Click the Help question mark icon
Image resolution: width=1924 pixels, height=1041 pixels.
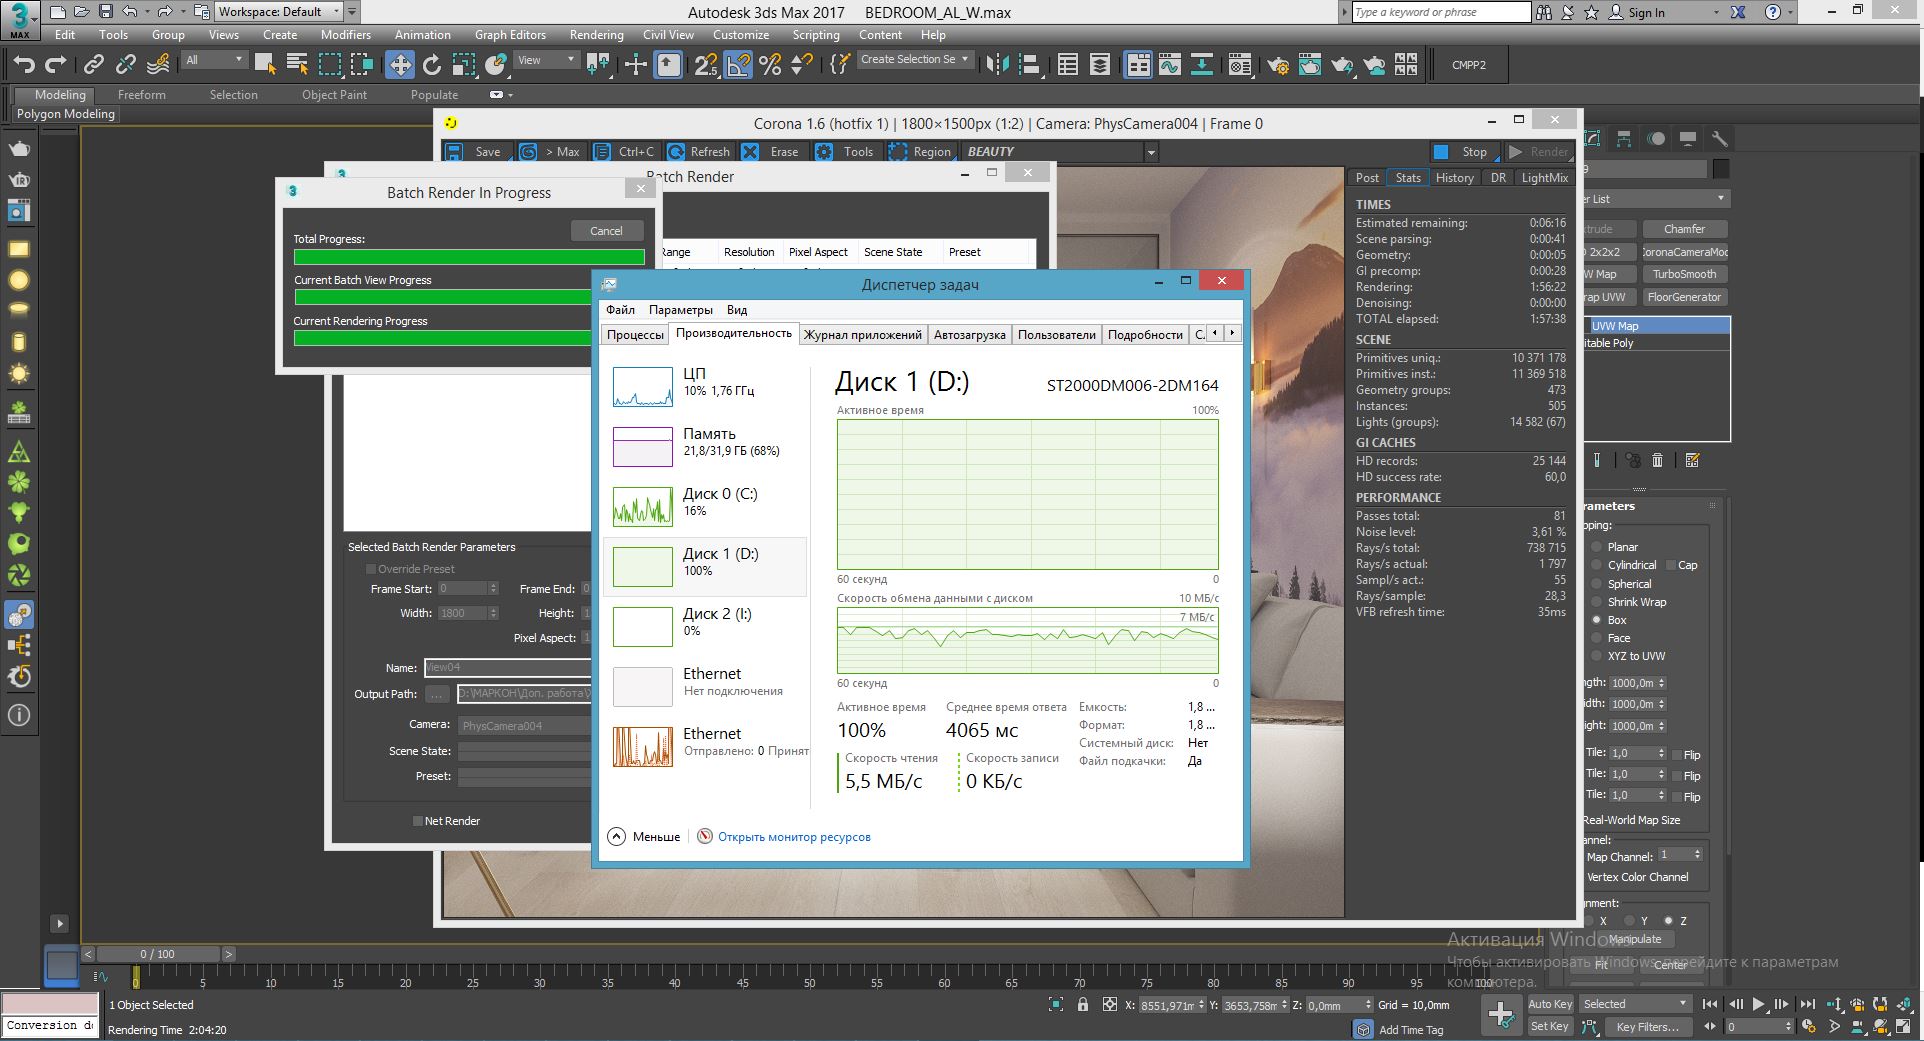1773,12
